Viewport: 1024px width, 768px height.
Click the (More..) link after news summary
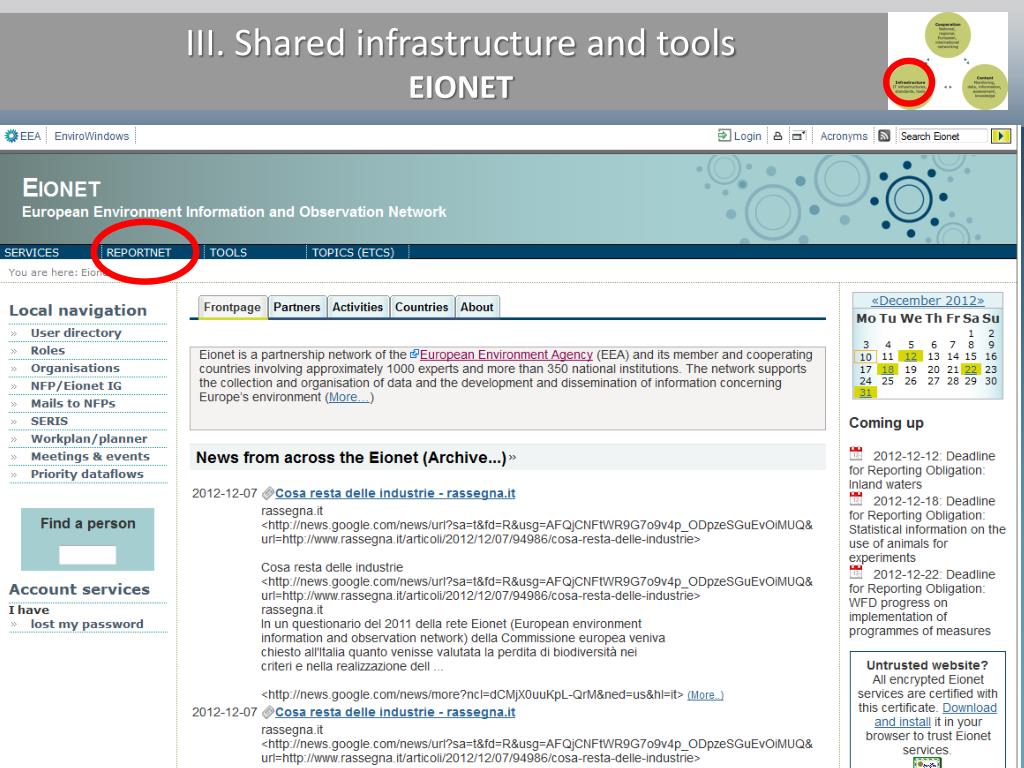pos(705,696)
